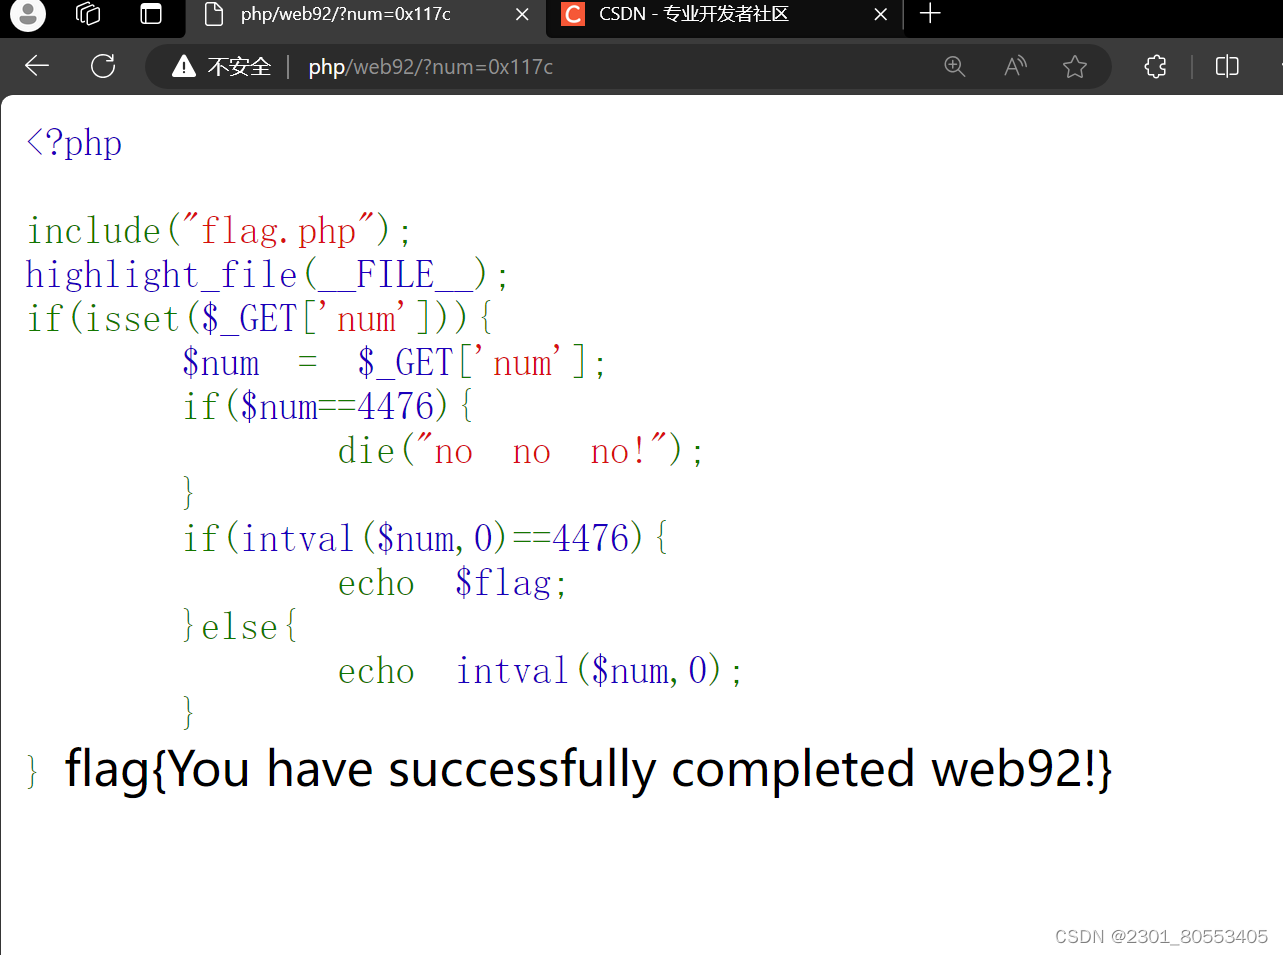Open split screen view icon
1283x955 pixels.
(x=1227, y=66)
